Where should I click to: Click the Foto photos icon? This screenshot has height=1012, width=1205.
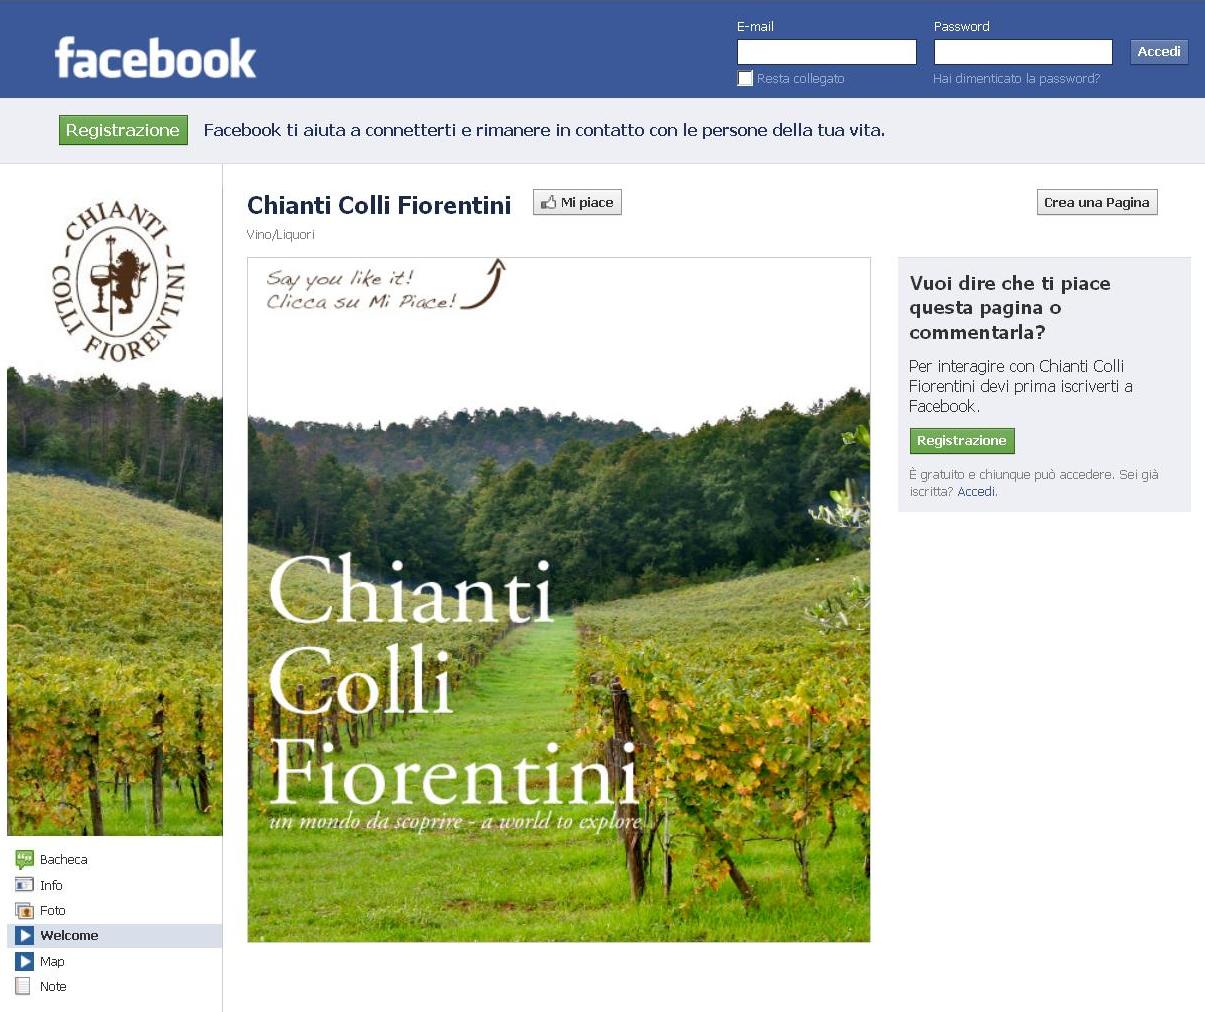tap(24, 910)
